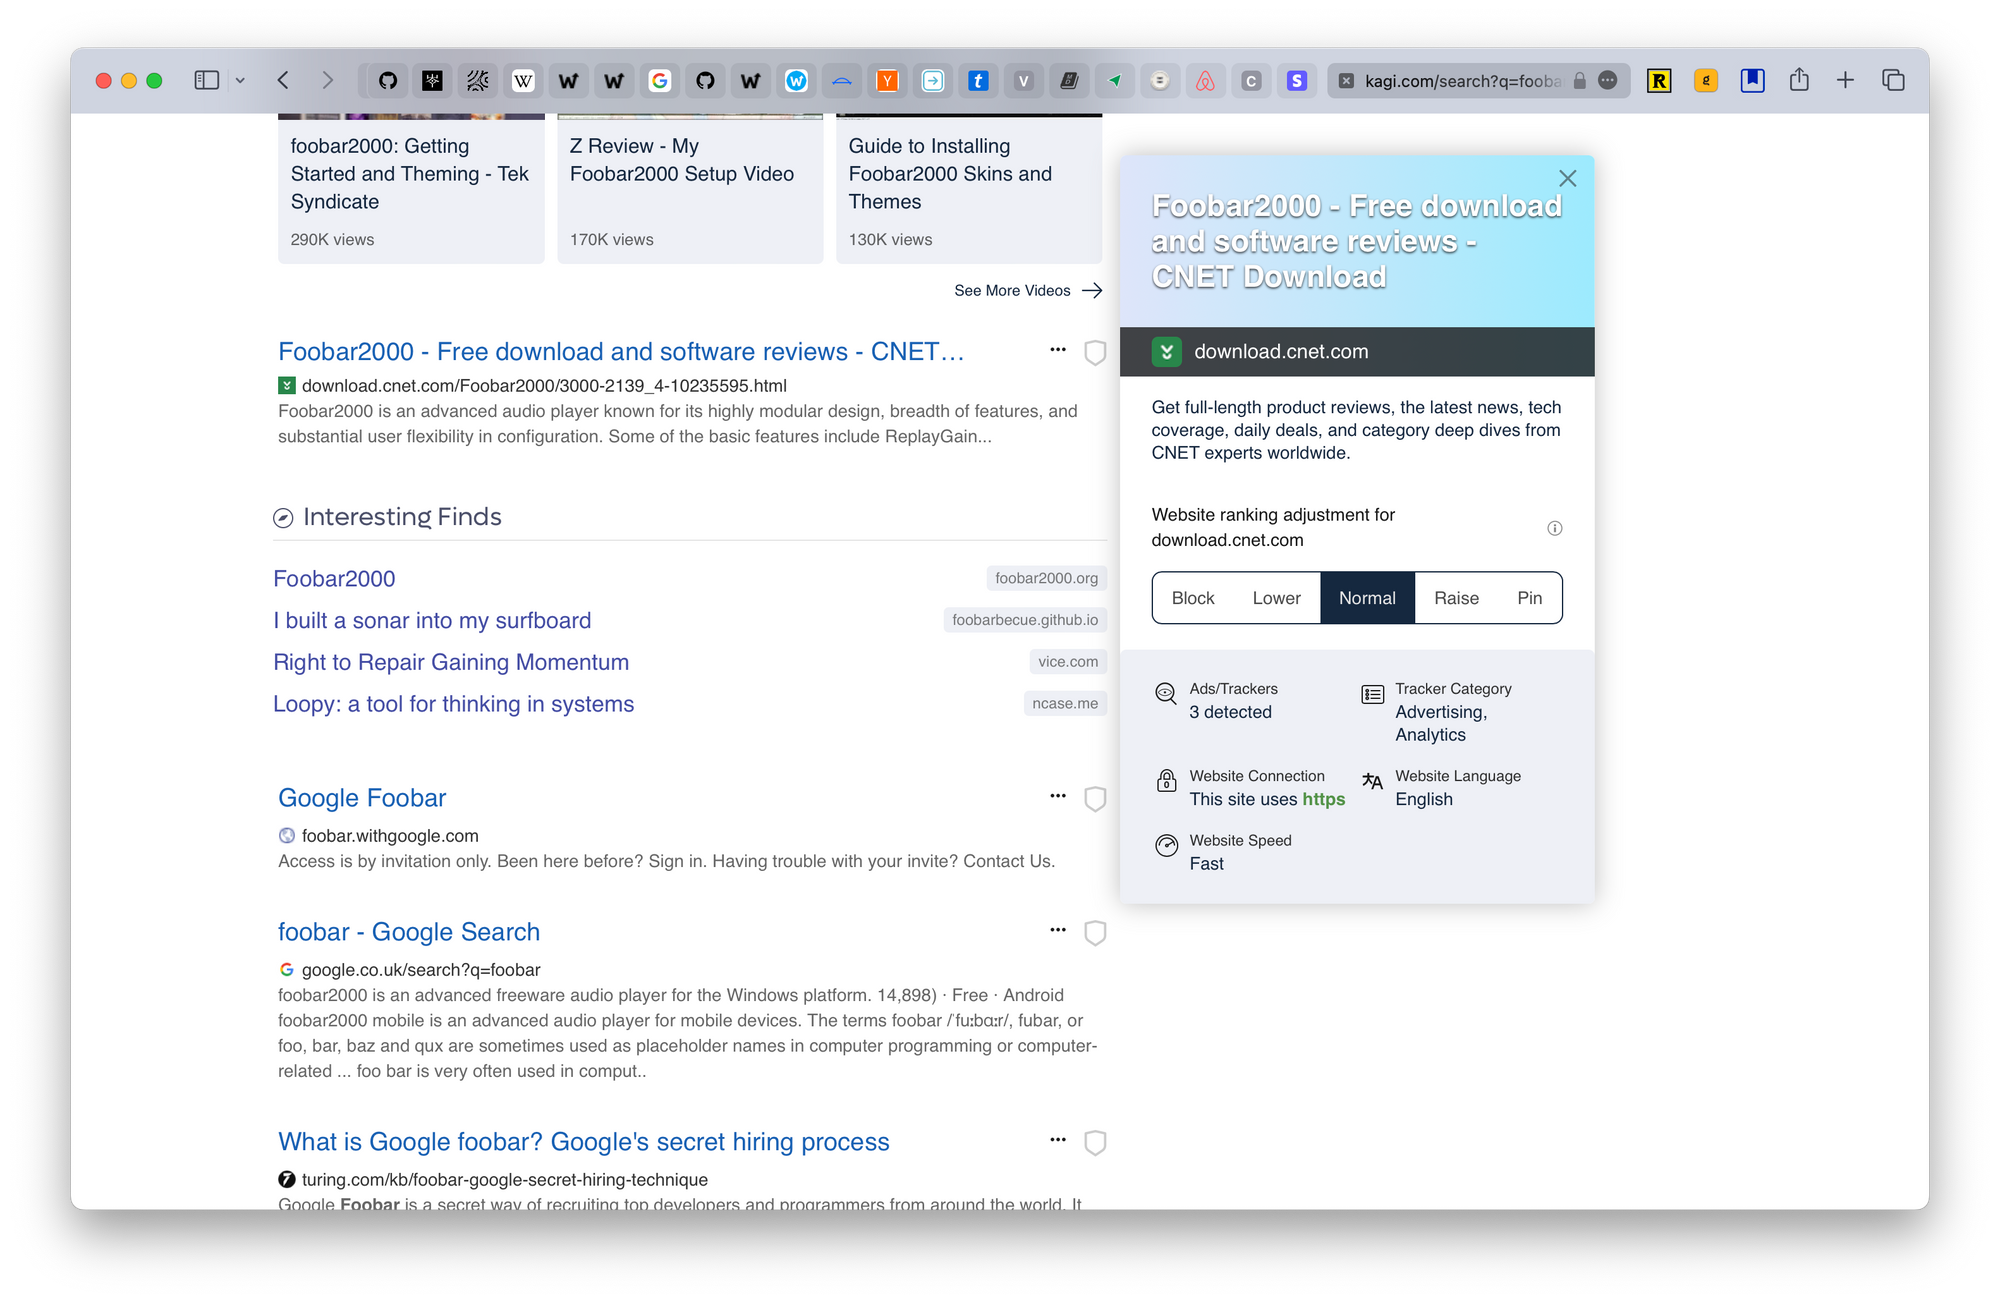Viewport: 2000px width, 1303px height.
Task: Open Z Review Foobar2000 Setup Video card
Action: [x=690, y=188]
